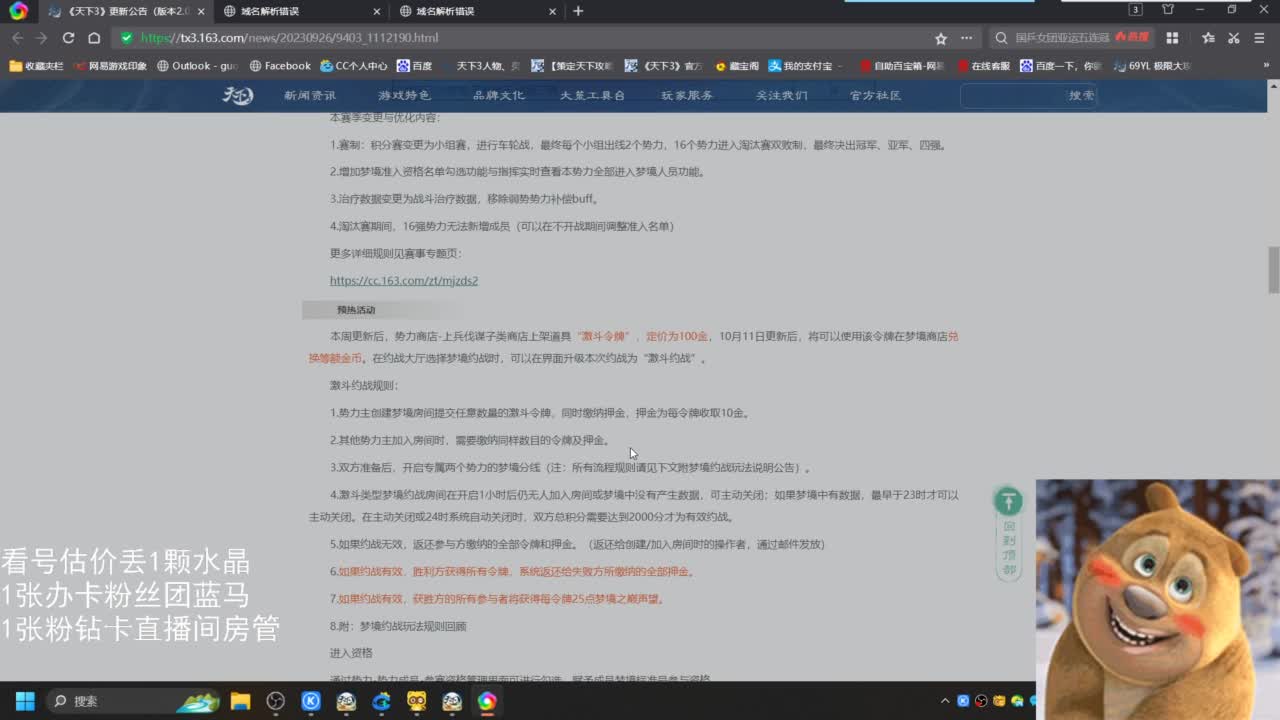Open the 百度 bookmark with paw icon
The image size is (1280, 720).
pyautogui.click(x=415, y=66)
